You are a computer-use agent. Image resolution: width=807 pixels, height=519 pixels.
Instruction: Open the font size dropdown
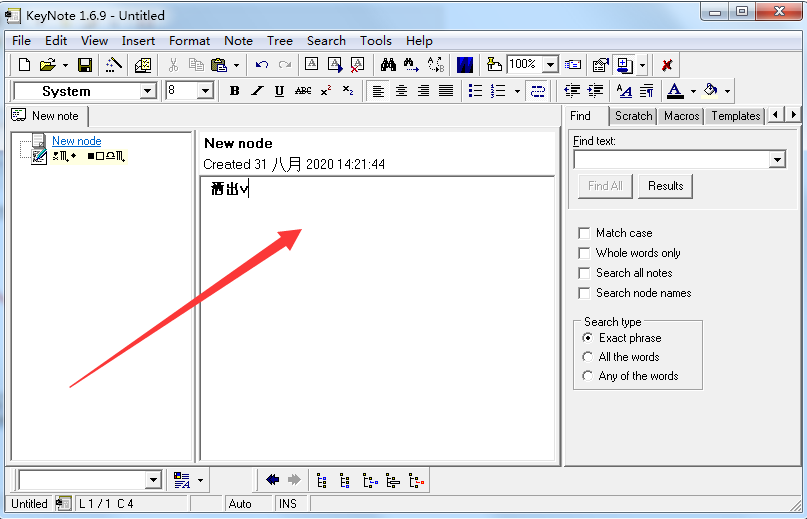205,91
